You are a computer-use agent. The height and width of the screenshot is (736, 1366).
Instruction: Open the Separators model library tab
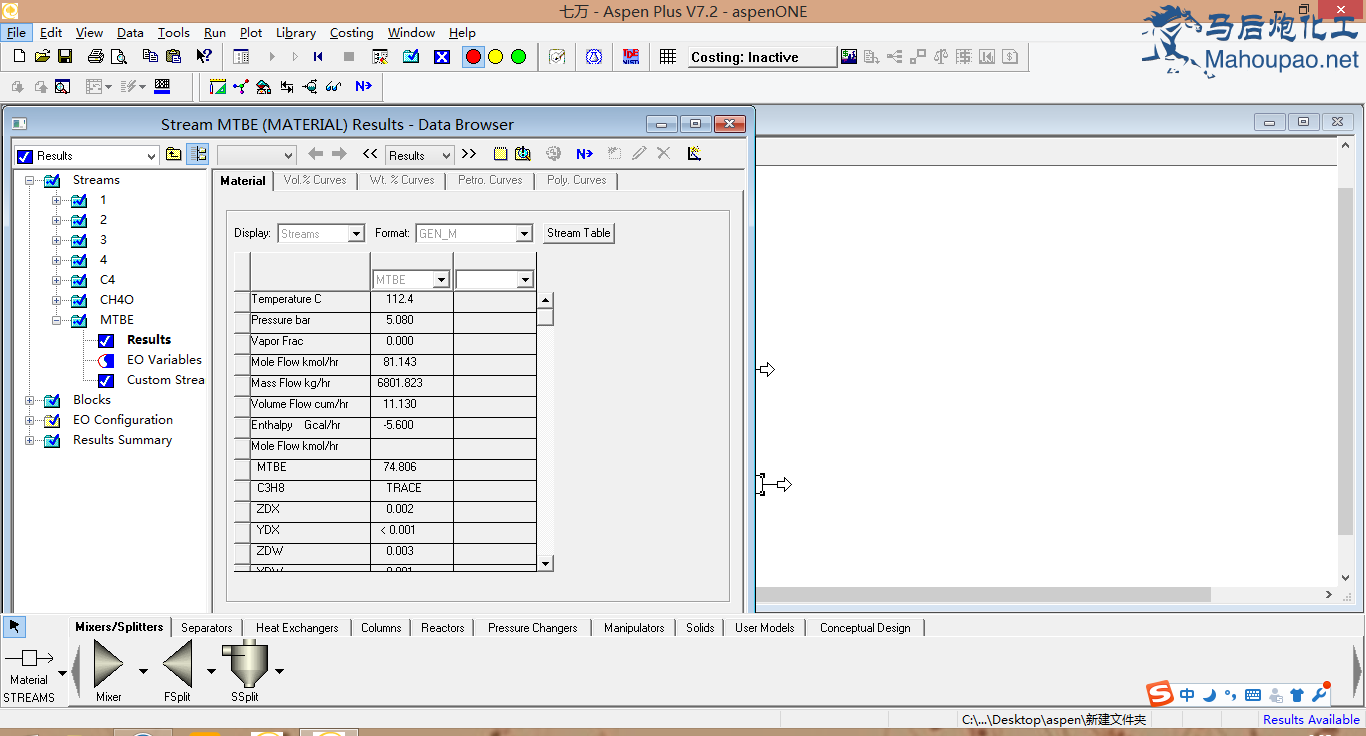pos(207,628)
